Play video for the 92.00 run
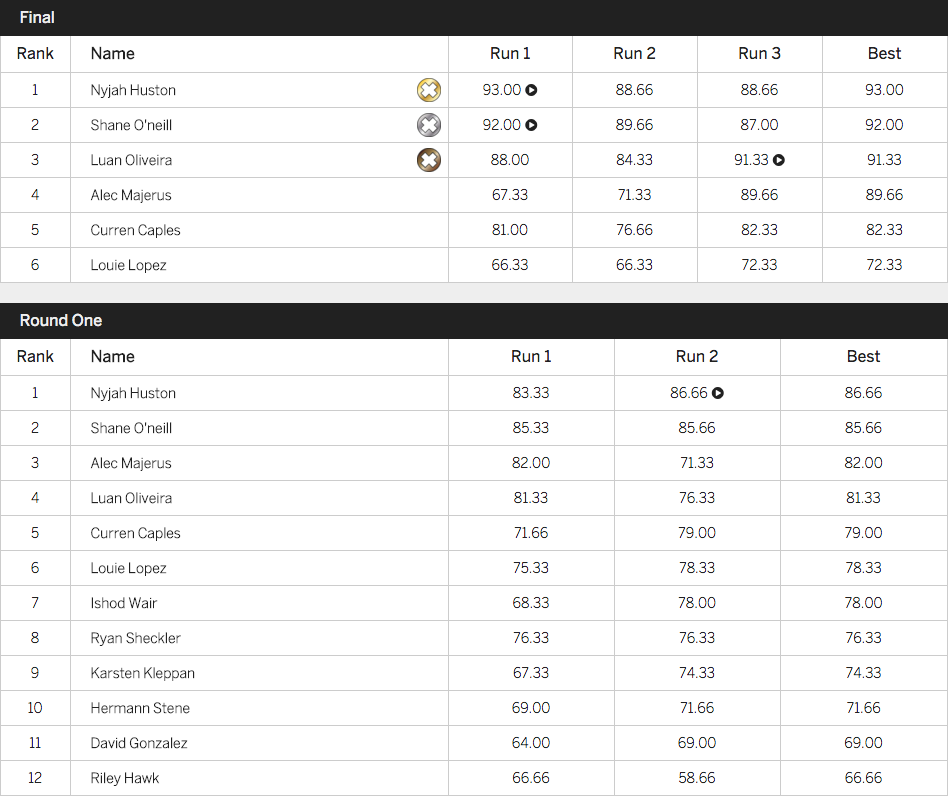The image size is (948, 796). coord(532,125)
